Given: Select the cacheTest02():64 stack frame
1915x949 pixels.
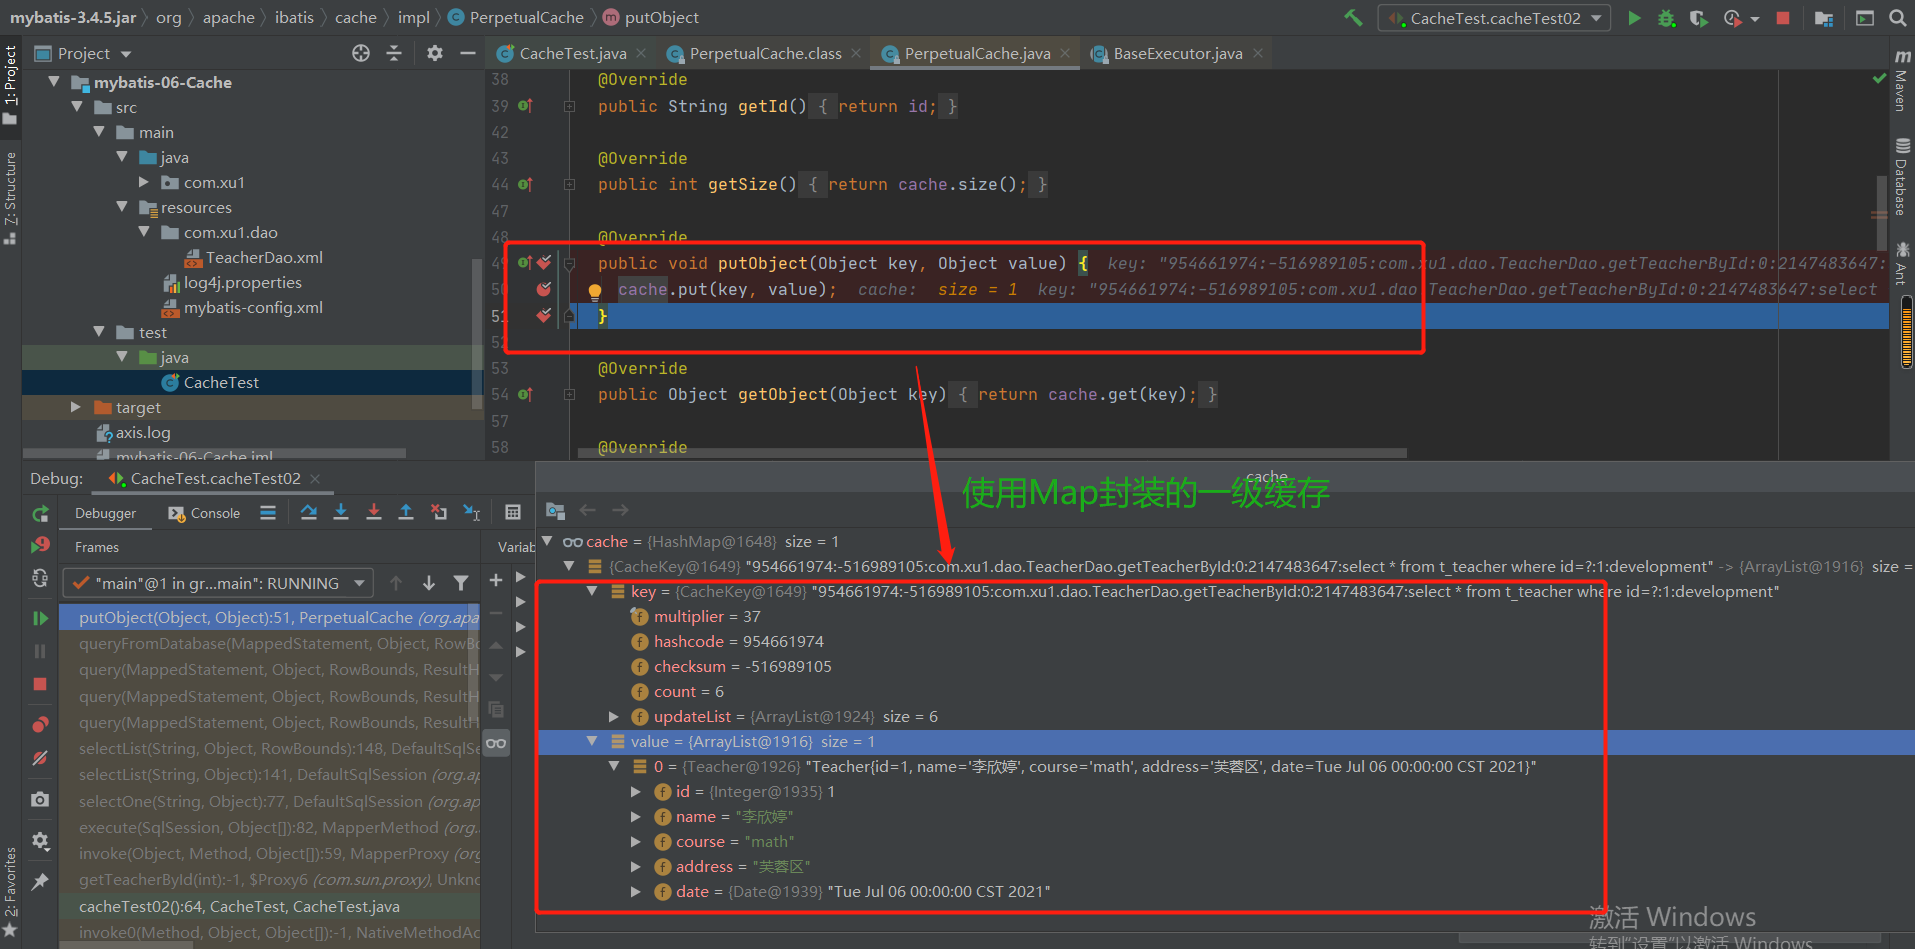Looking at the screenshot, I should pyautogui.click(x=270, y=907).
